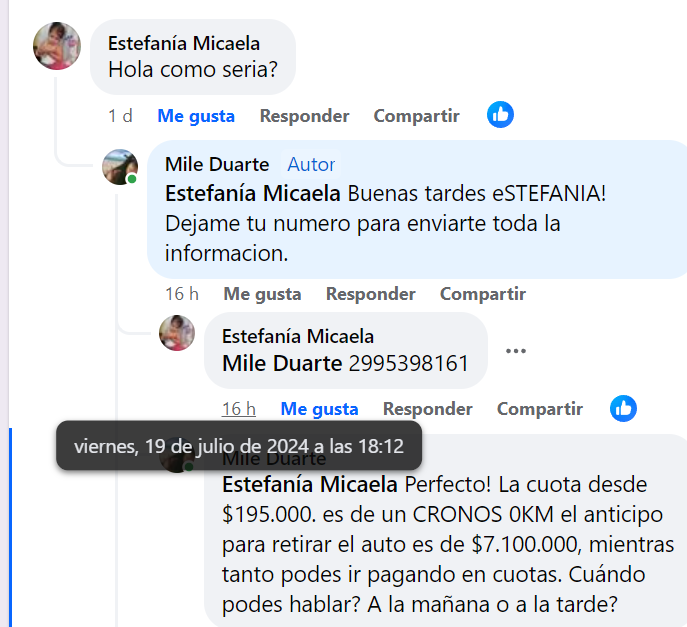Click the "Estefanía Micaela" mention before "Perfecto!"
687x627 pixels.
pyautogui.click(x=310, y=486)
